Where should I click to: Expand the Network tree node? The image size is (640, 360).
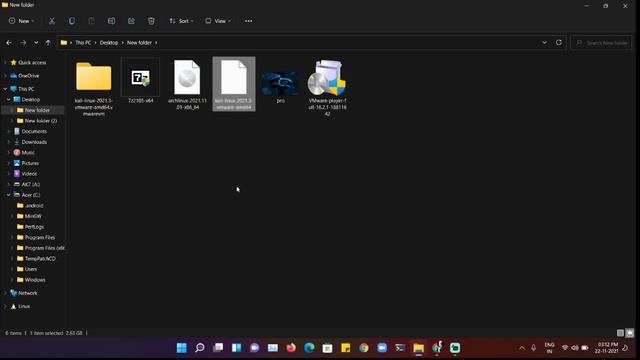[5, 293]
